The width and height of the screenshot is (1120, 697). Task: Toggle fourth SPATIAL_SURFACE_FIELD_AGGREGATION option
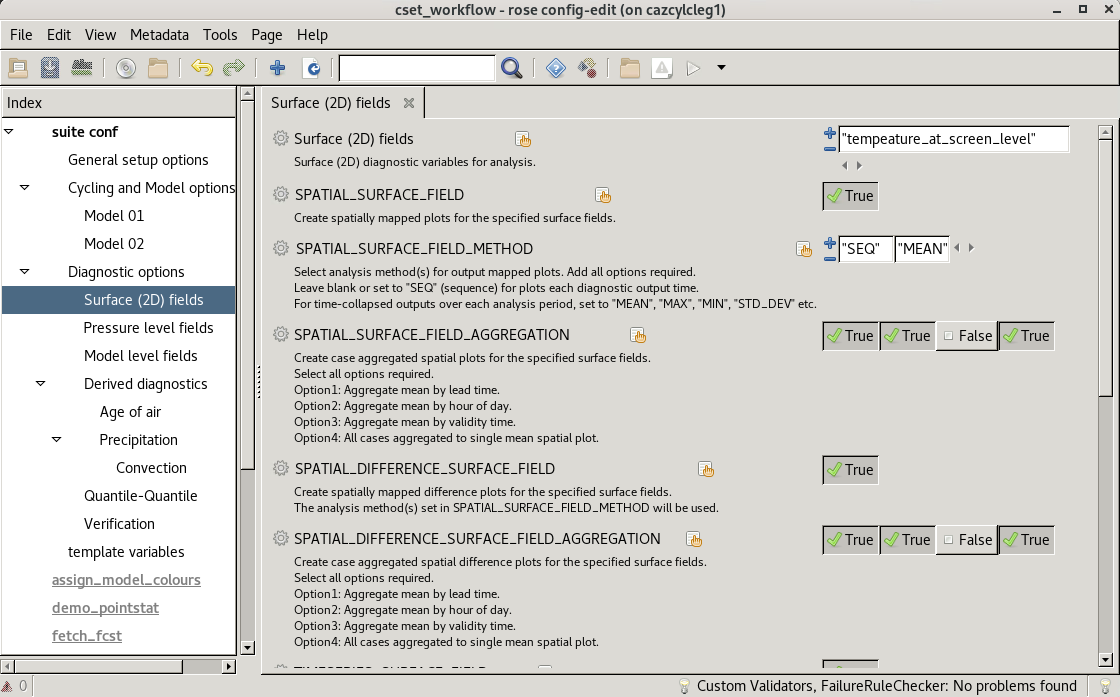click(1026, 336)
